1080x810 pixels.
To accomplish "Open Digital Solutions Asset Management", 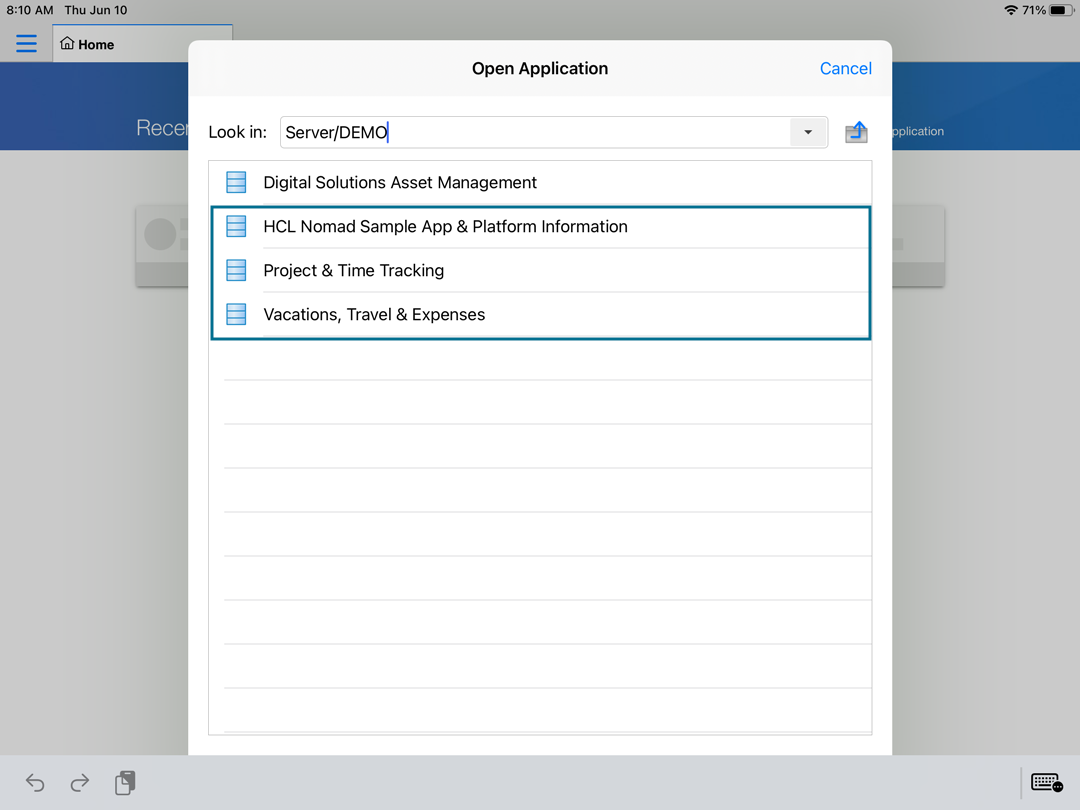I will [541, 183].
